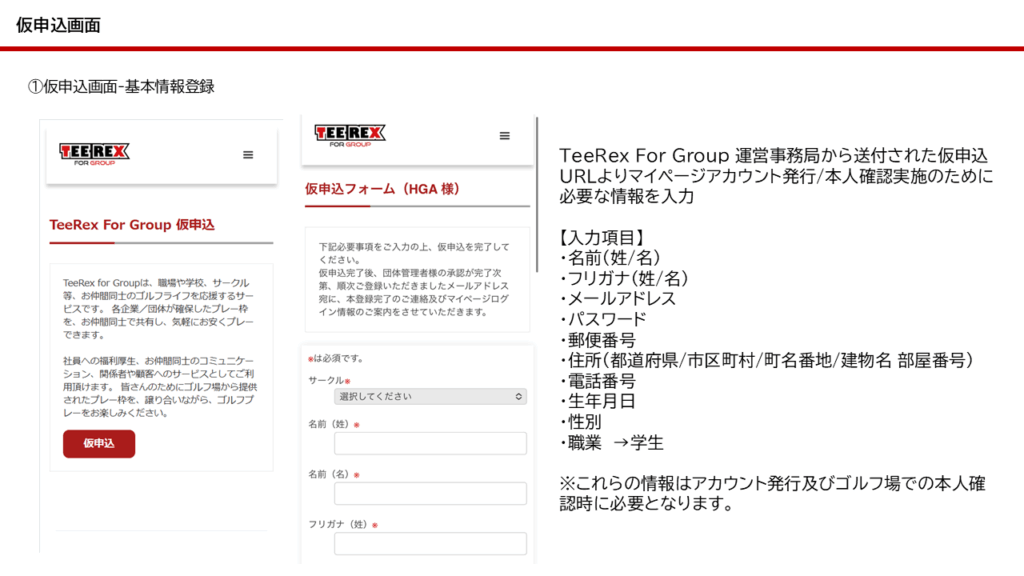The image size is (1024, 576).
Task: Click list item ・フリガナ(姓/名)
Action: pos(624,278)
